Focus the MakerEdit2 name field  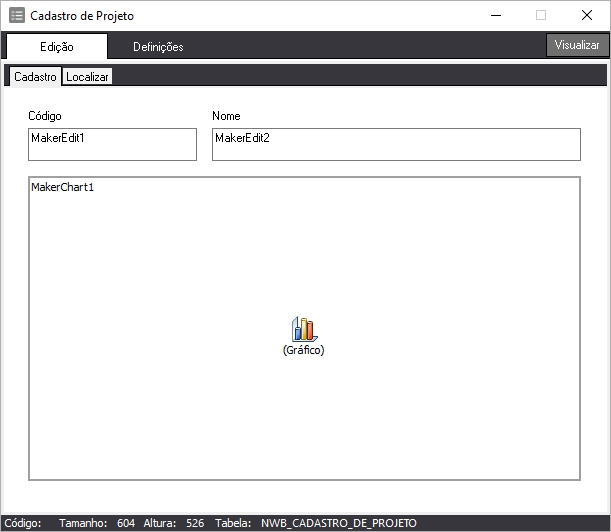point(396,144)
